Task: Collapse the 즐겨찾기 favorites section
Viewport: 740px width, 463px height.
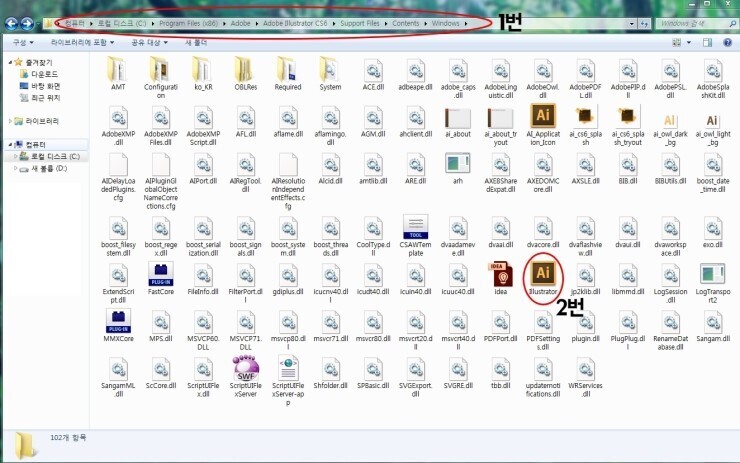Action: click(x=9, y=63)
